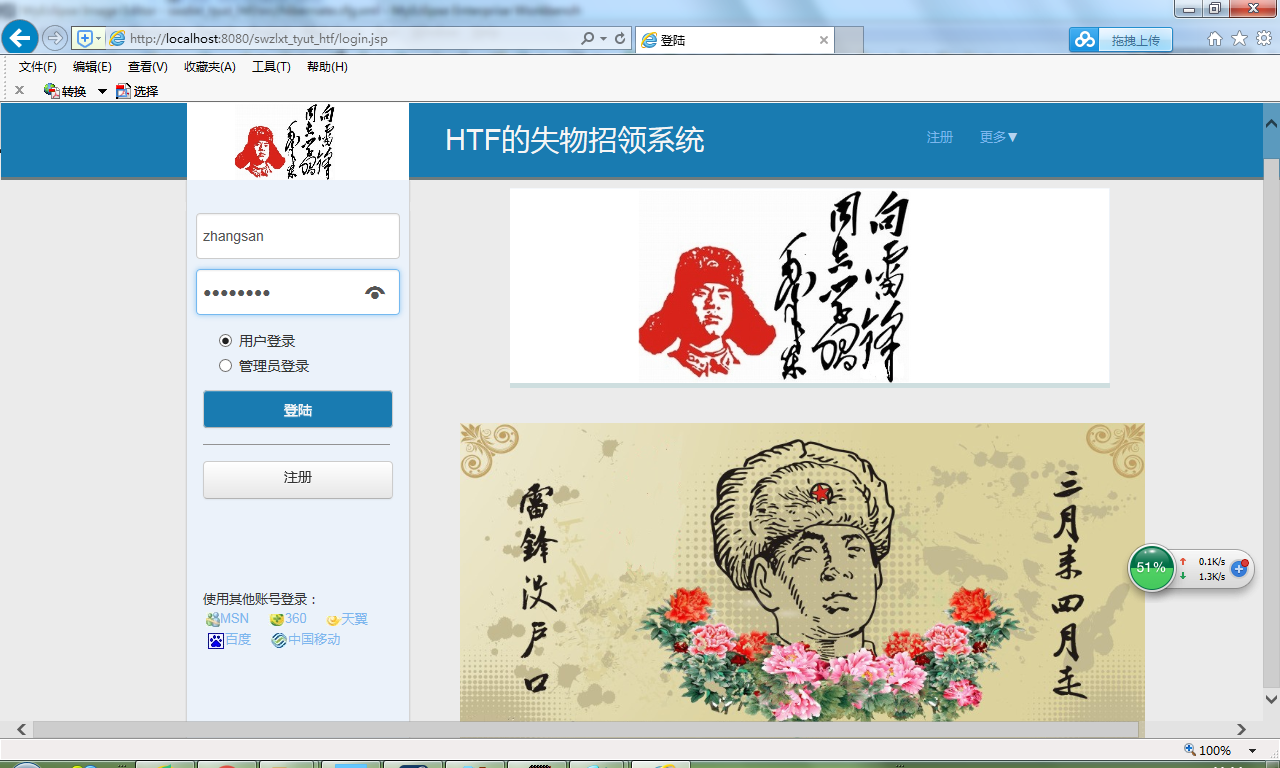Select the 用户登录 radio button
1280x768 pixels.
point(225,341)
